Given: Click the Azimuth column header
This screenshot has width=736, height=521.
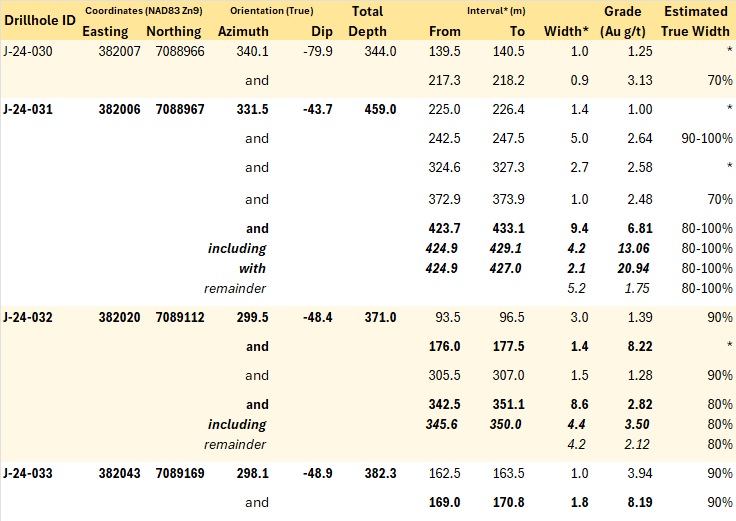Looking at the screenshot, I should 243,31.
